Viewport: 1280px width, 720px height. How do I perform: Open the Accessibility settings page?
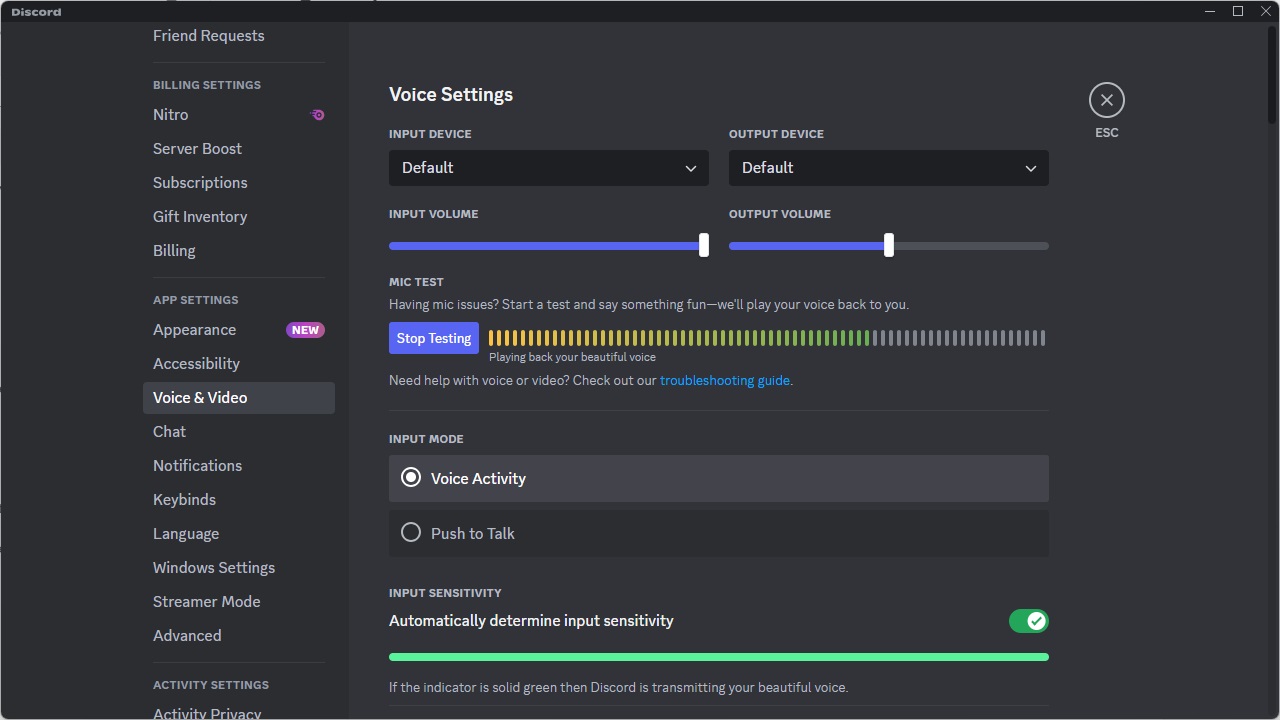click(x=196, y=364)
